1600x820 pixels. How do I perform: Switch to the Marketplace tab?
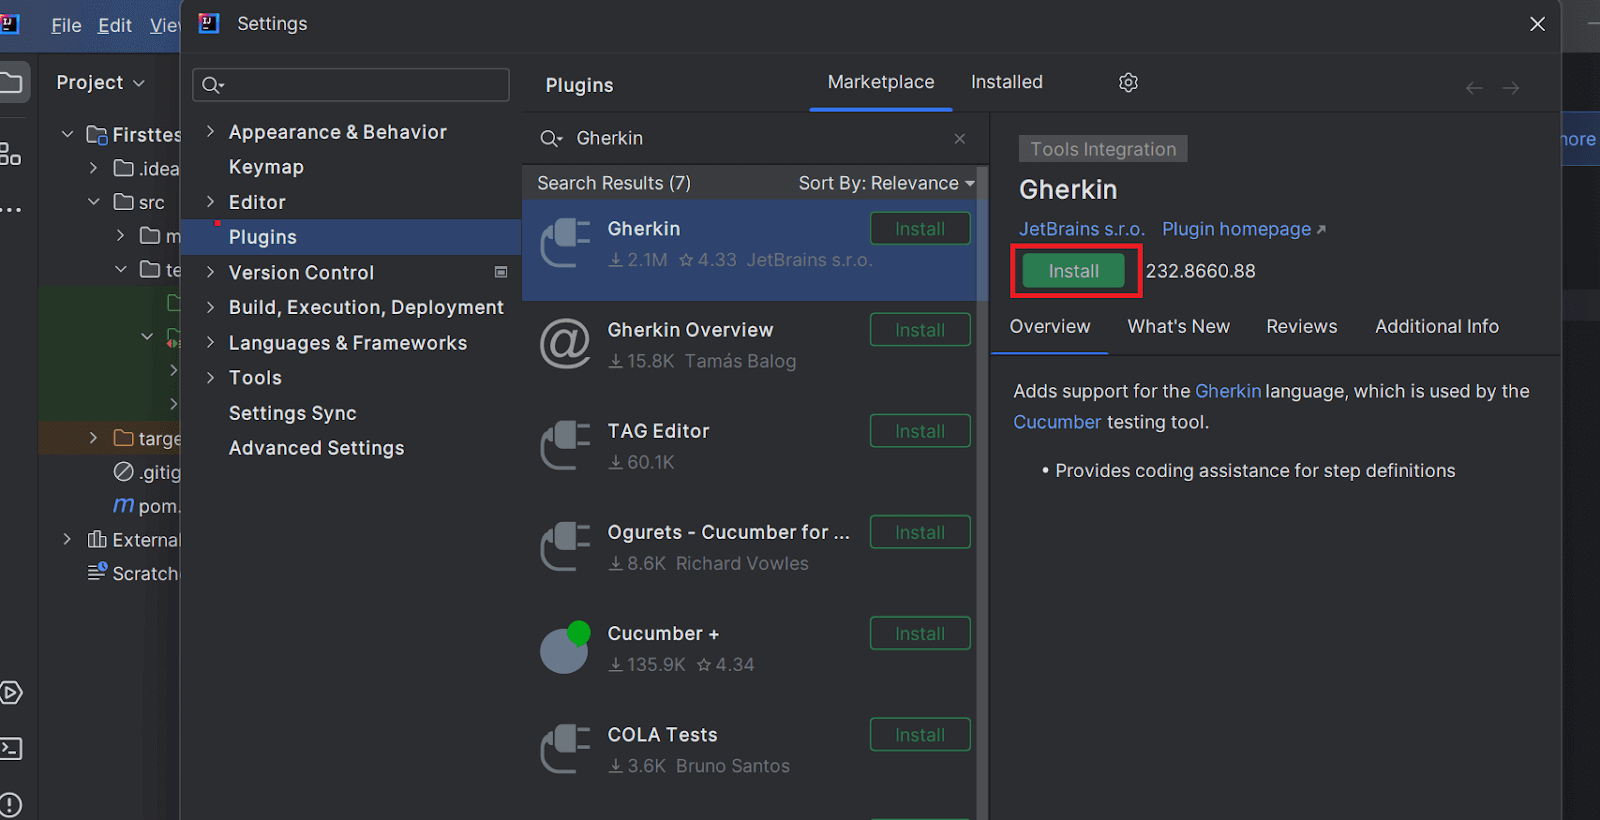coord(881,82)
